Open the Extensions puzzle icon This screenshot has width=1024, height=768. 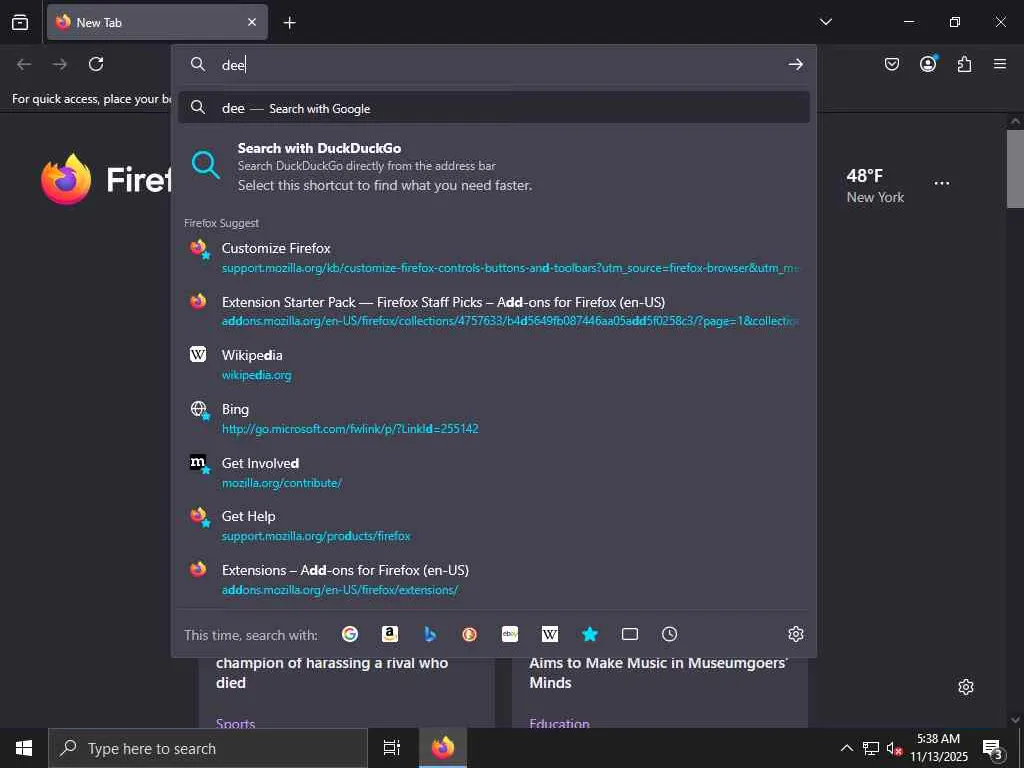(964, 64)
